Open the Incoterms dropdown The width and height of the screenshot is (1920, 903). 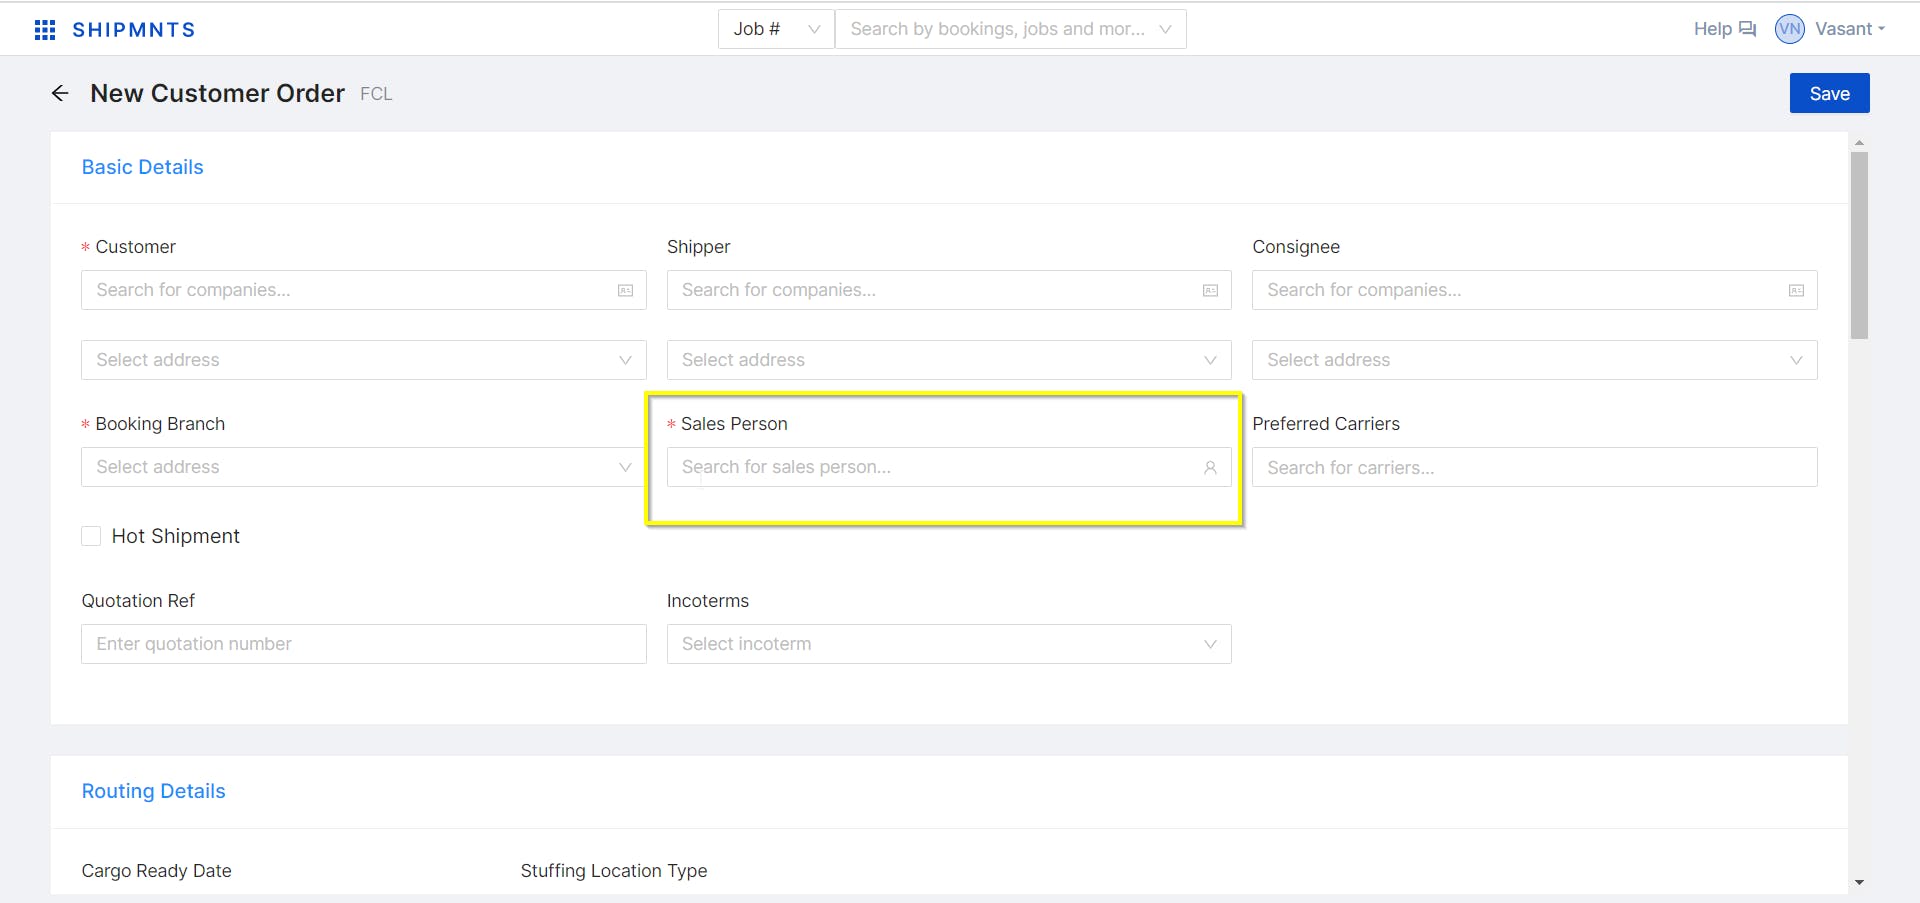point(948,644)
